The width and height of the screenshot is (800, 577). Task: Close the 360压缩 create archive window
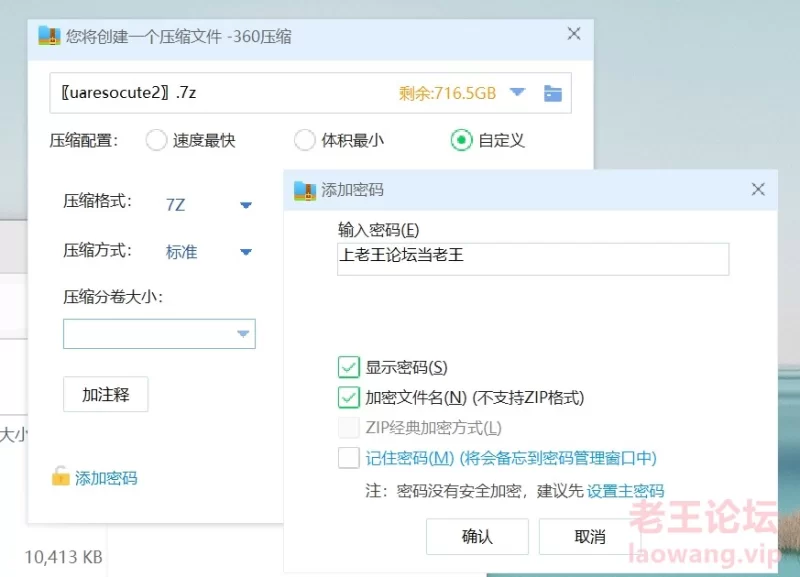point(574,34)
